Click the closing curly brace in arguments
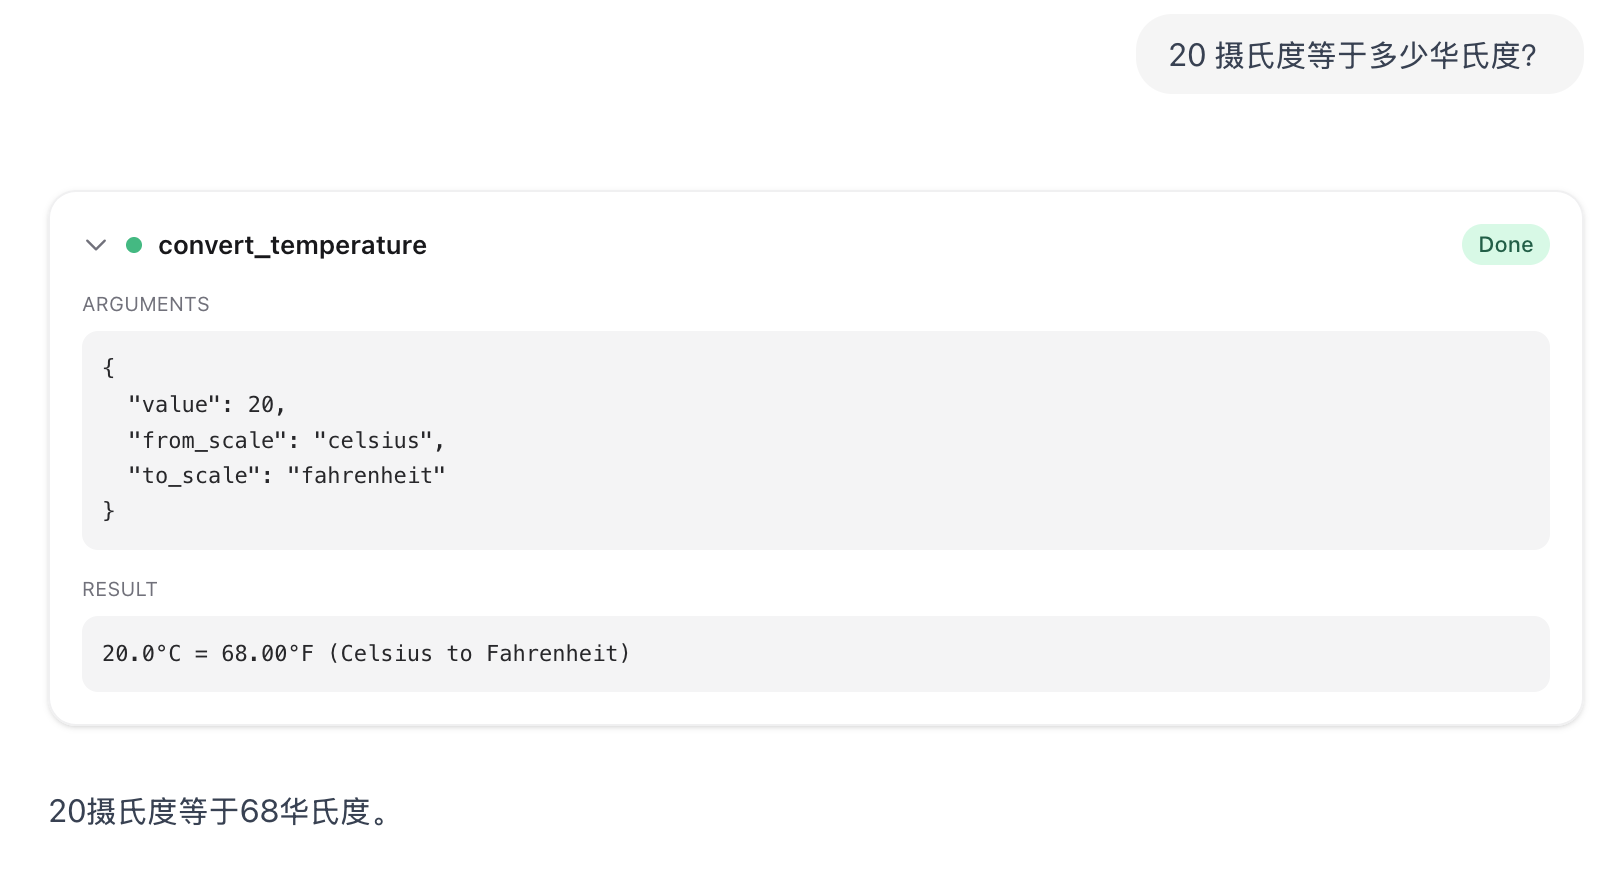1614x872 pixels. (109, 511)
